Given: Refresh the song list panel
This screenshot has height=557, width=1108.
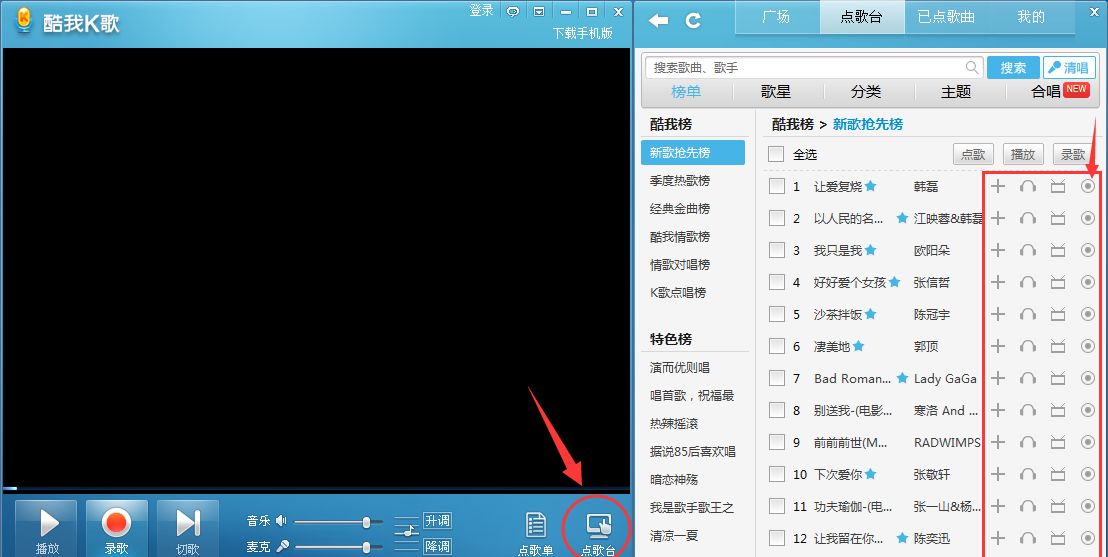Looking at the screenshot, I should pos(692,20).
